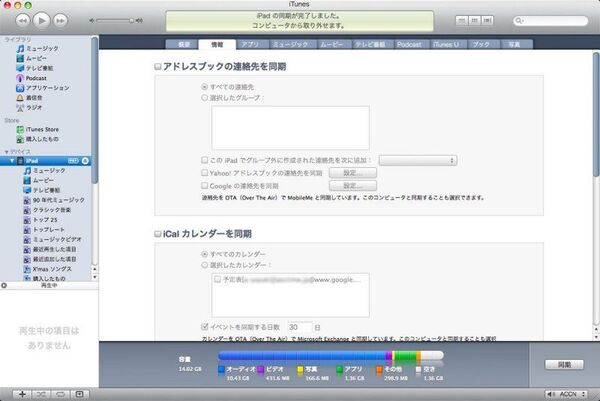Skip to the previous track
Image resolution: width=600 pixels, height=401 pixels.
[23, 20]
